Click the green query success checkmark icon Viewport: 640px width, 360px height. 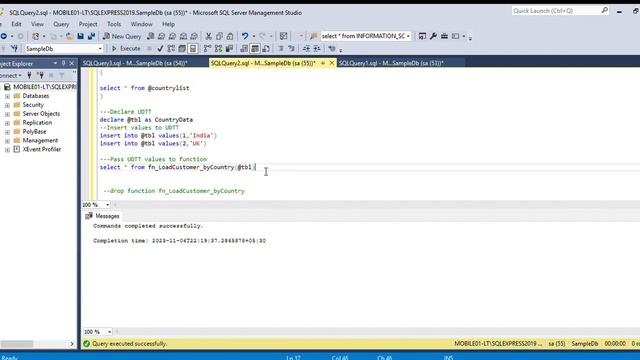(87, 344)
